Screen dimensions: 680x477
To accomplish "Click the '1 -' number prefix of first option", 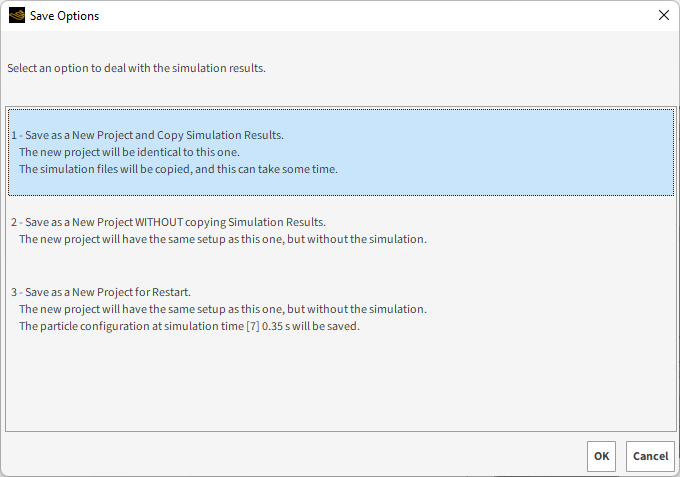I will click(x=17, y=135).
